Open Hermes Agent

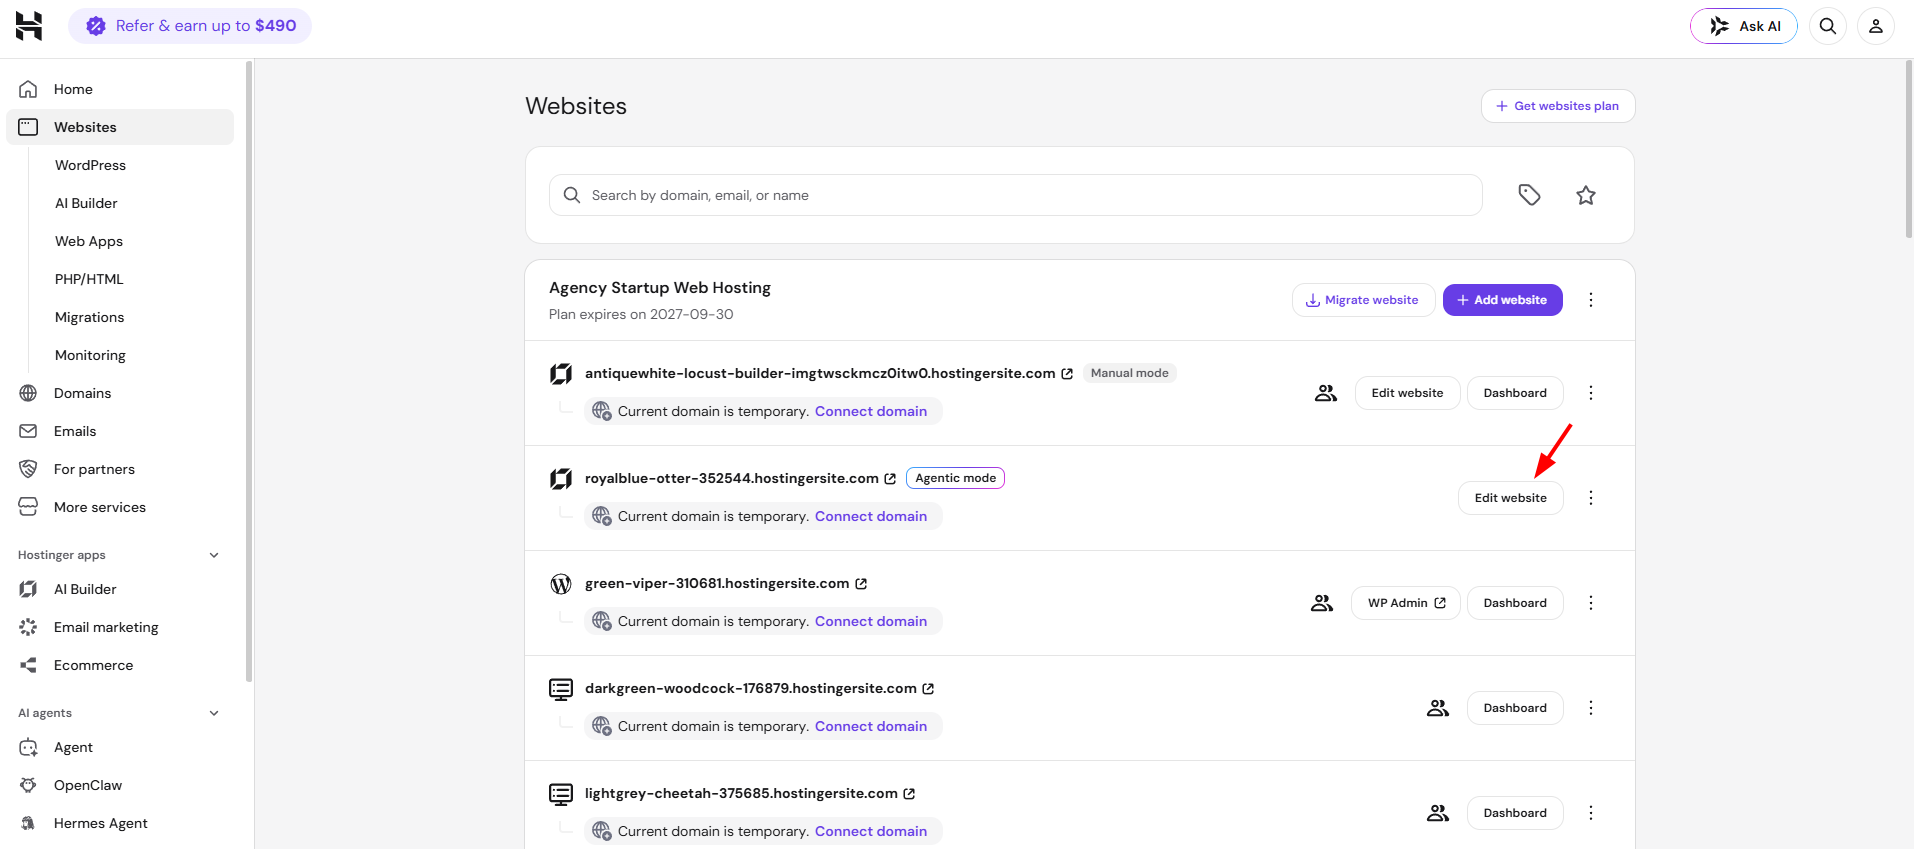(x=120, y=823)
